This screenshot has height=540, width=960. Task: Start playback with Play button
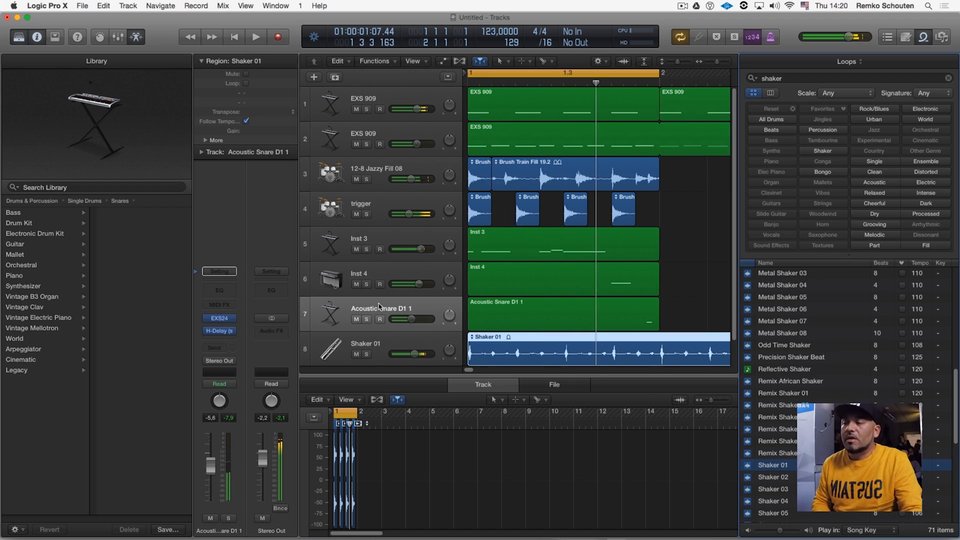(256, 37)
